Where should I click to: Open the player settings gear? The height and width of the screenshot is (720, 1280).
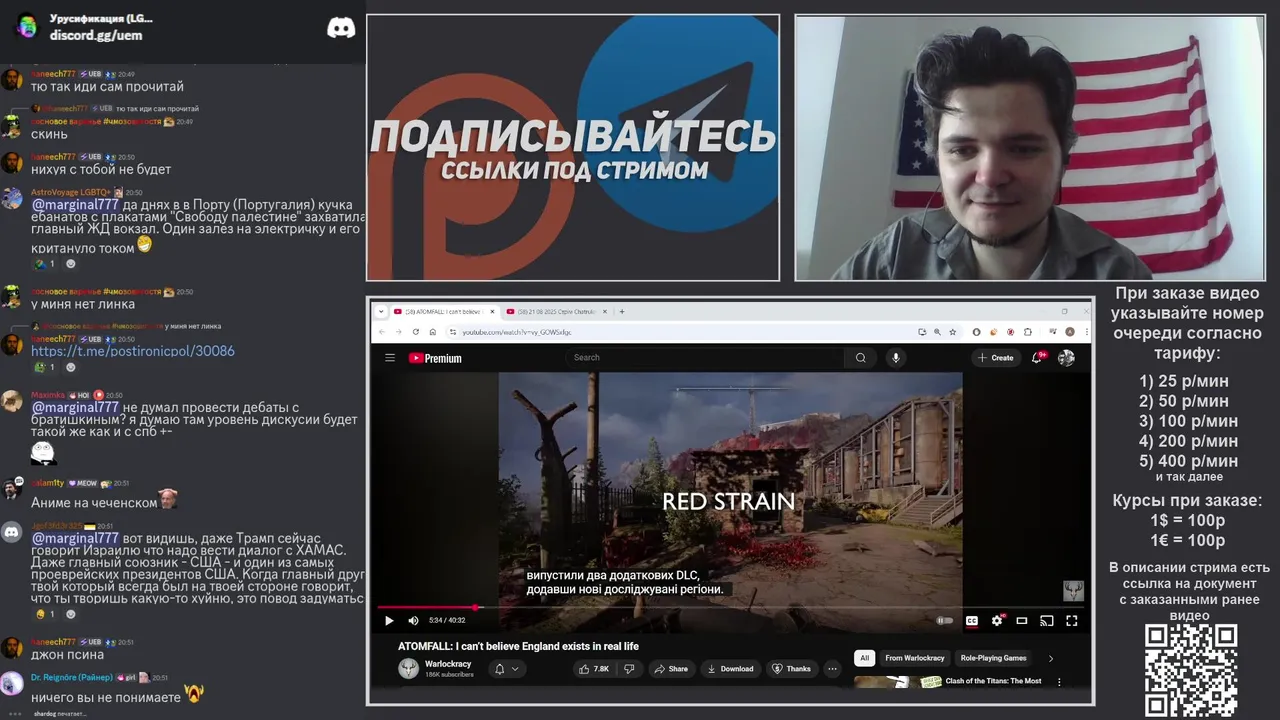pos(997,621)
